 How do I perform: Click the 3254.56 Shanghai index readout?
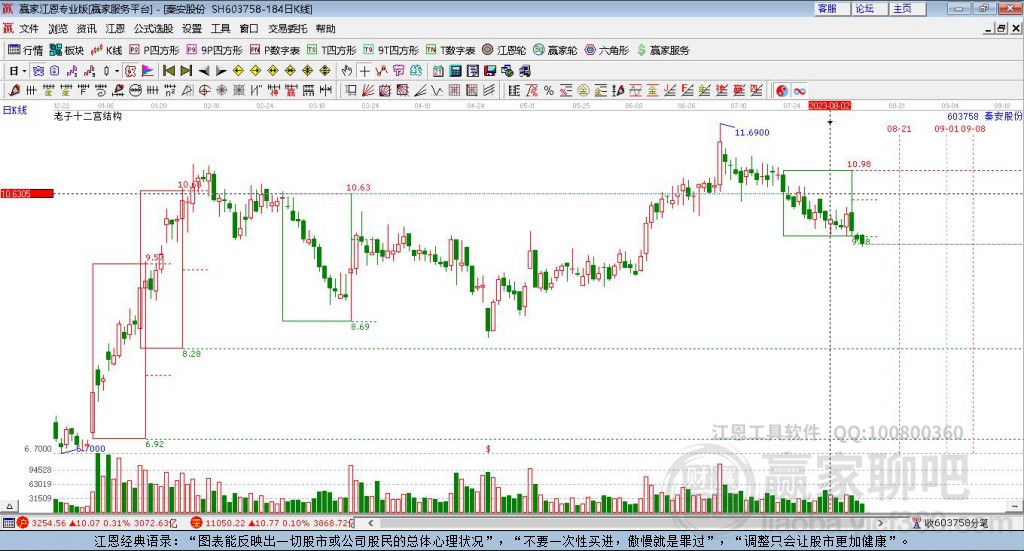point(48,523)
